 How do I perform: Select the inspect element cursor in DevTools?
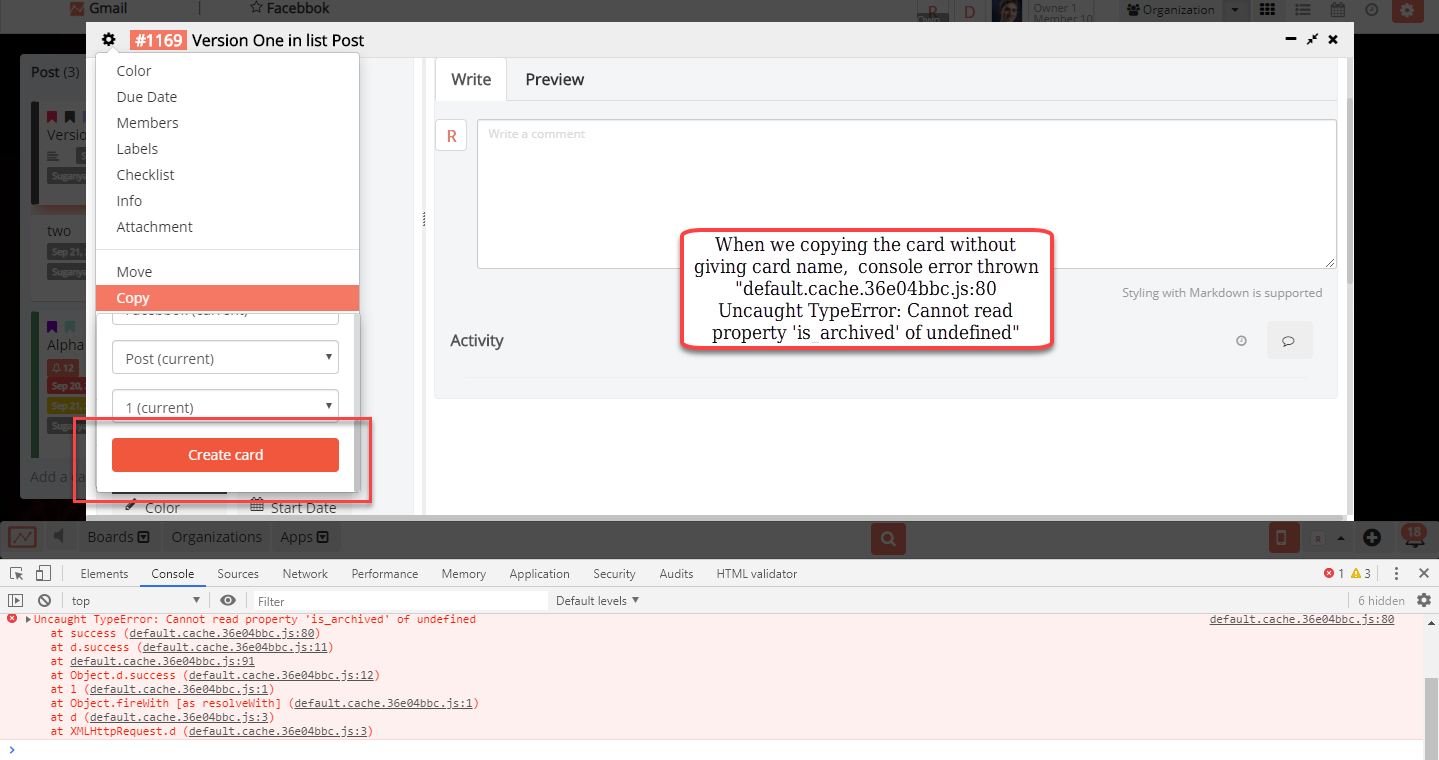click(16, 573)
